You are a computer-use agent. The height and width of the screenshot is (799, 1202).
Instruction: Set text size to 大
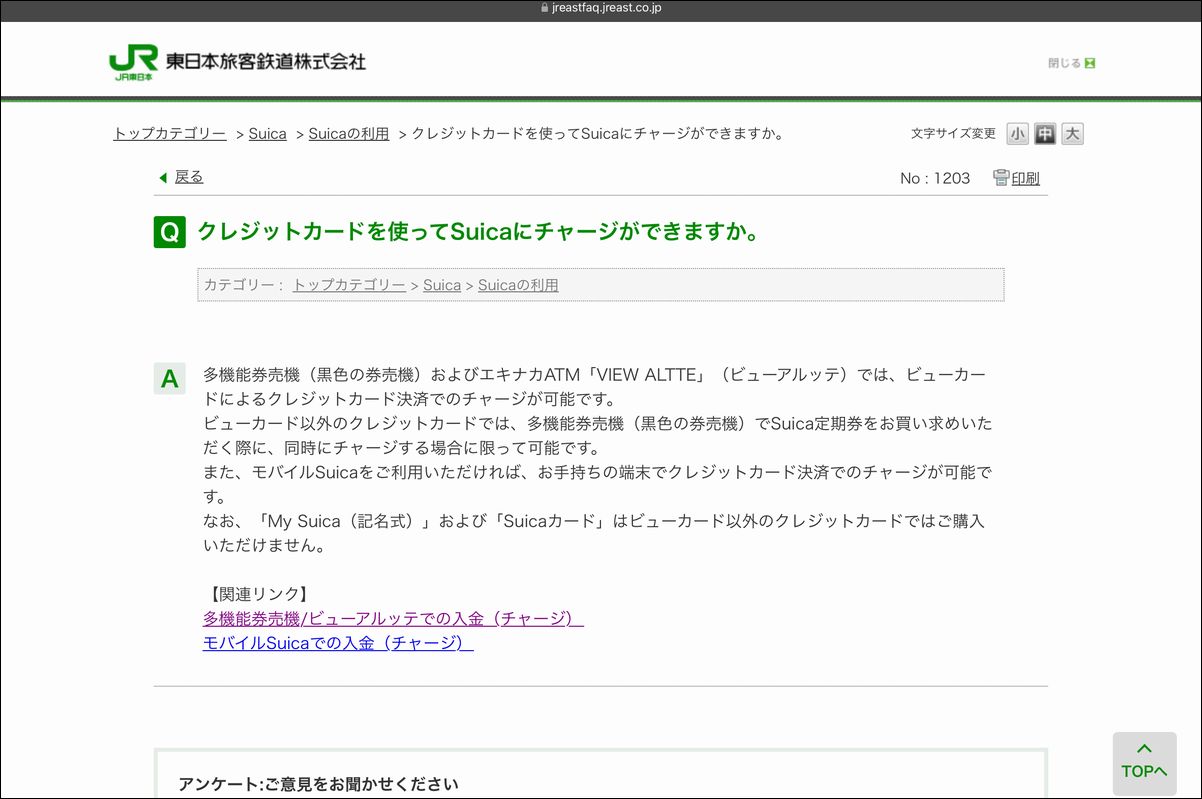[x=1073, y=134]
